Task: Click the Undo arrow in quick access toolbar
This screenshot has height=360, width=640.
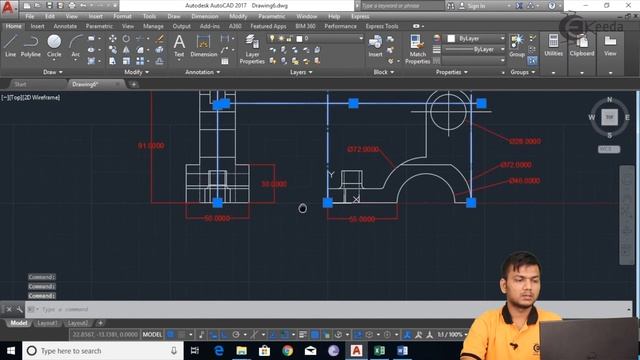Action: click(x=83, y=6)
